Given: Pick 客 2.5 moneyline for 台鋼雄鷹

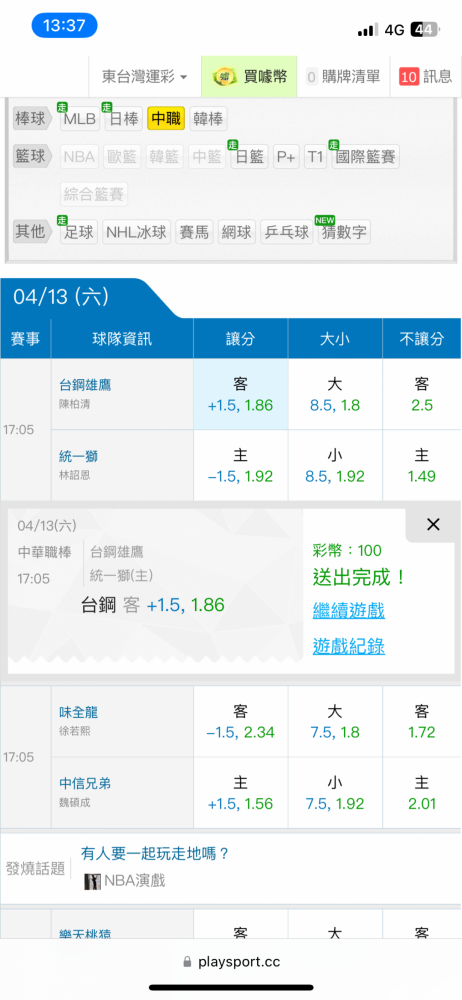Looking at the screenshot, I should click(x=422, y=395).
